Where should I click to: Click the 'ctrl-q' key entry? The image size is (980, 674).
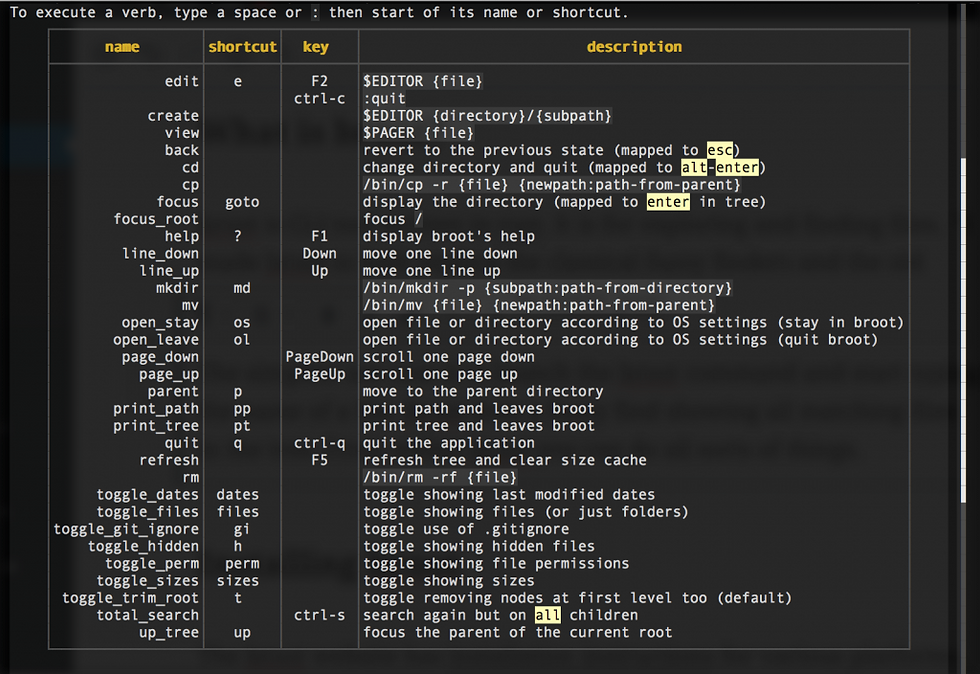coord(319,443)
